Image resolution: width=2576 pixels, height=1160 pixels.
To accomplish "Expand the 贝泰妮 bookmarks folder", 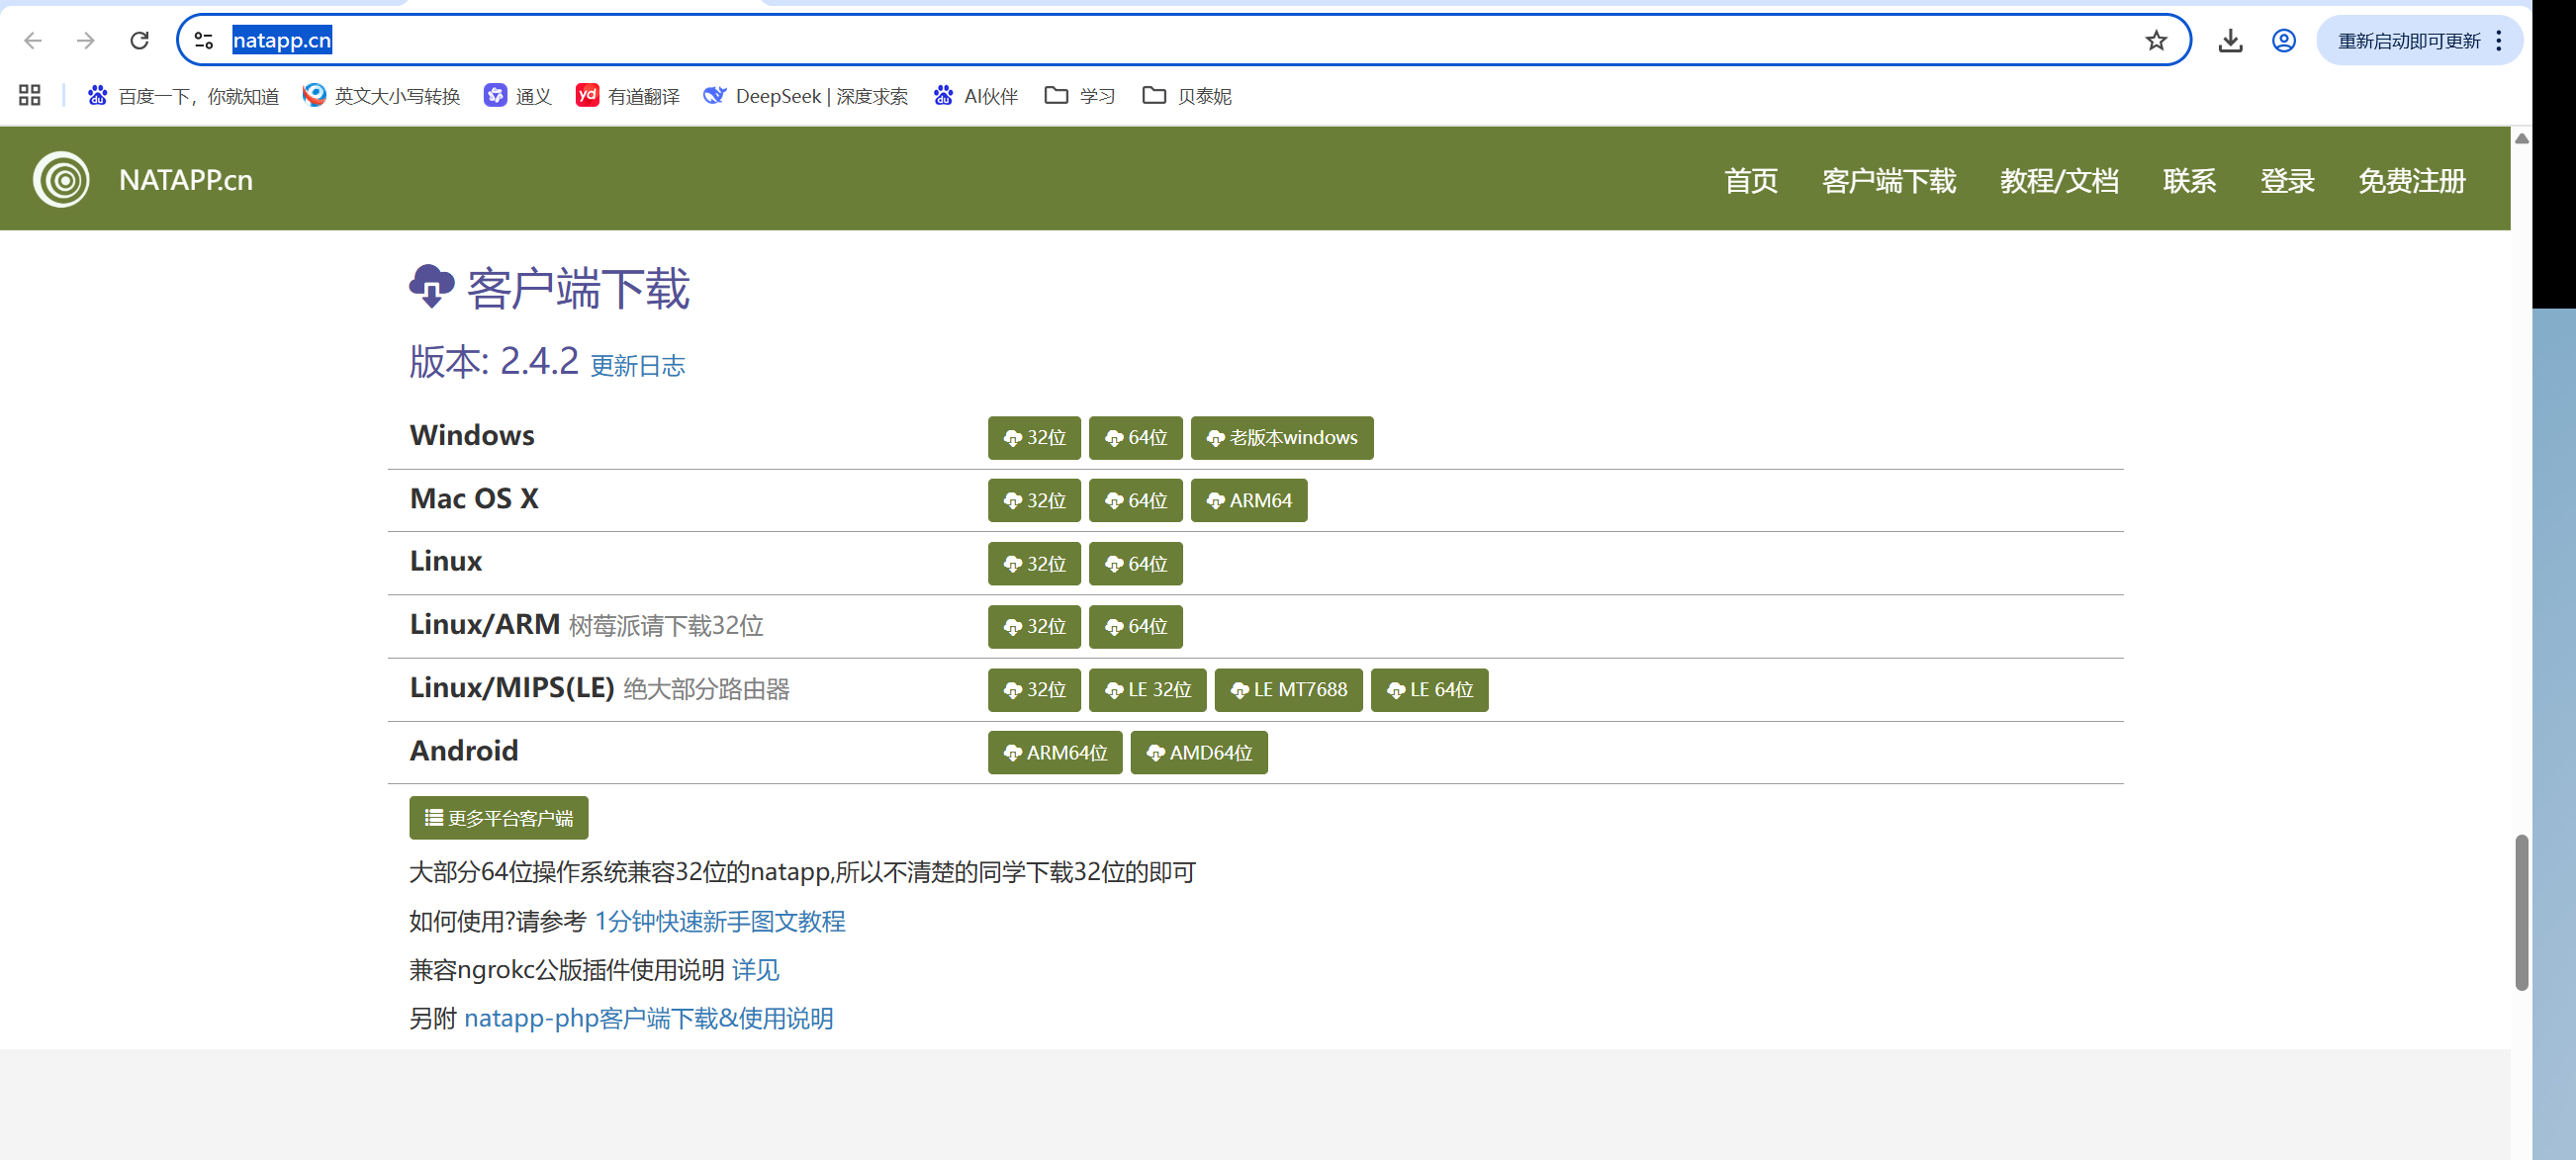I will (1186, 96).
